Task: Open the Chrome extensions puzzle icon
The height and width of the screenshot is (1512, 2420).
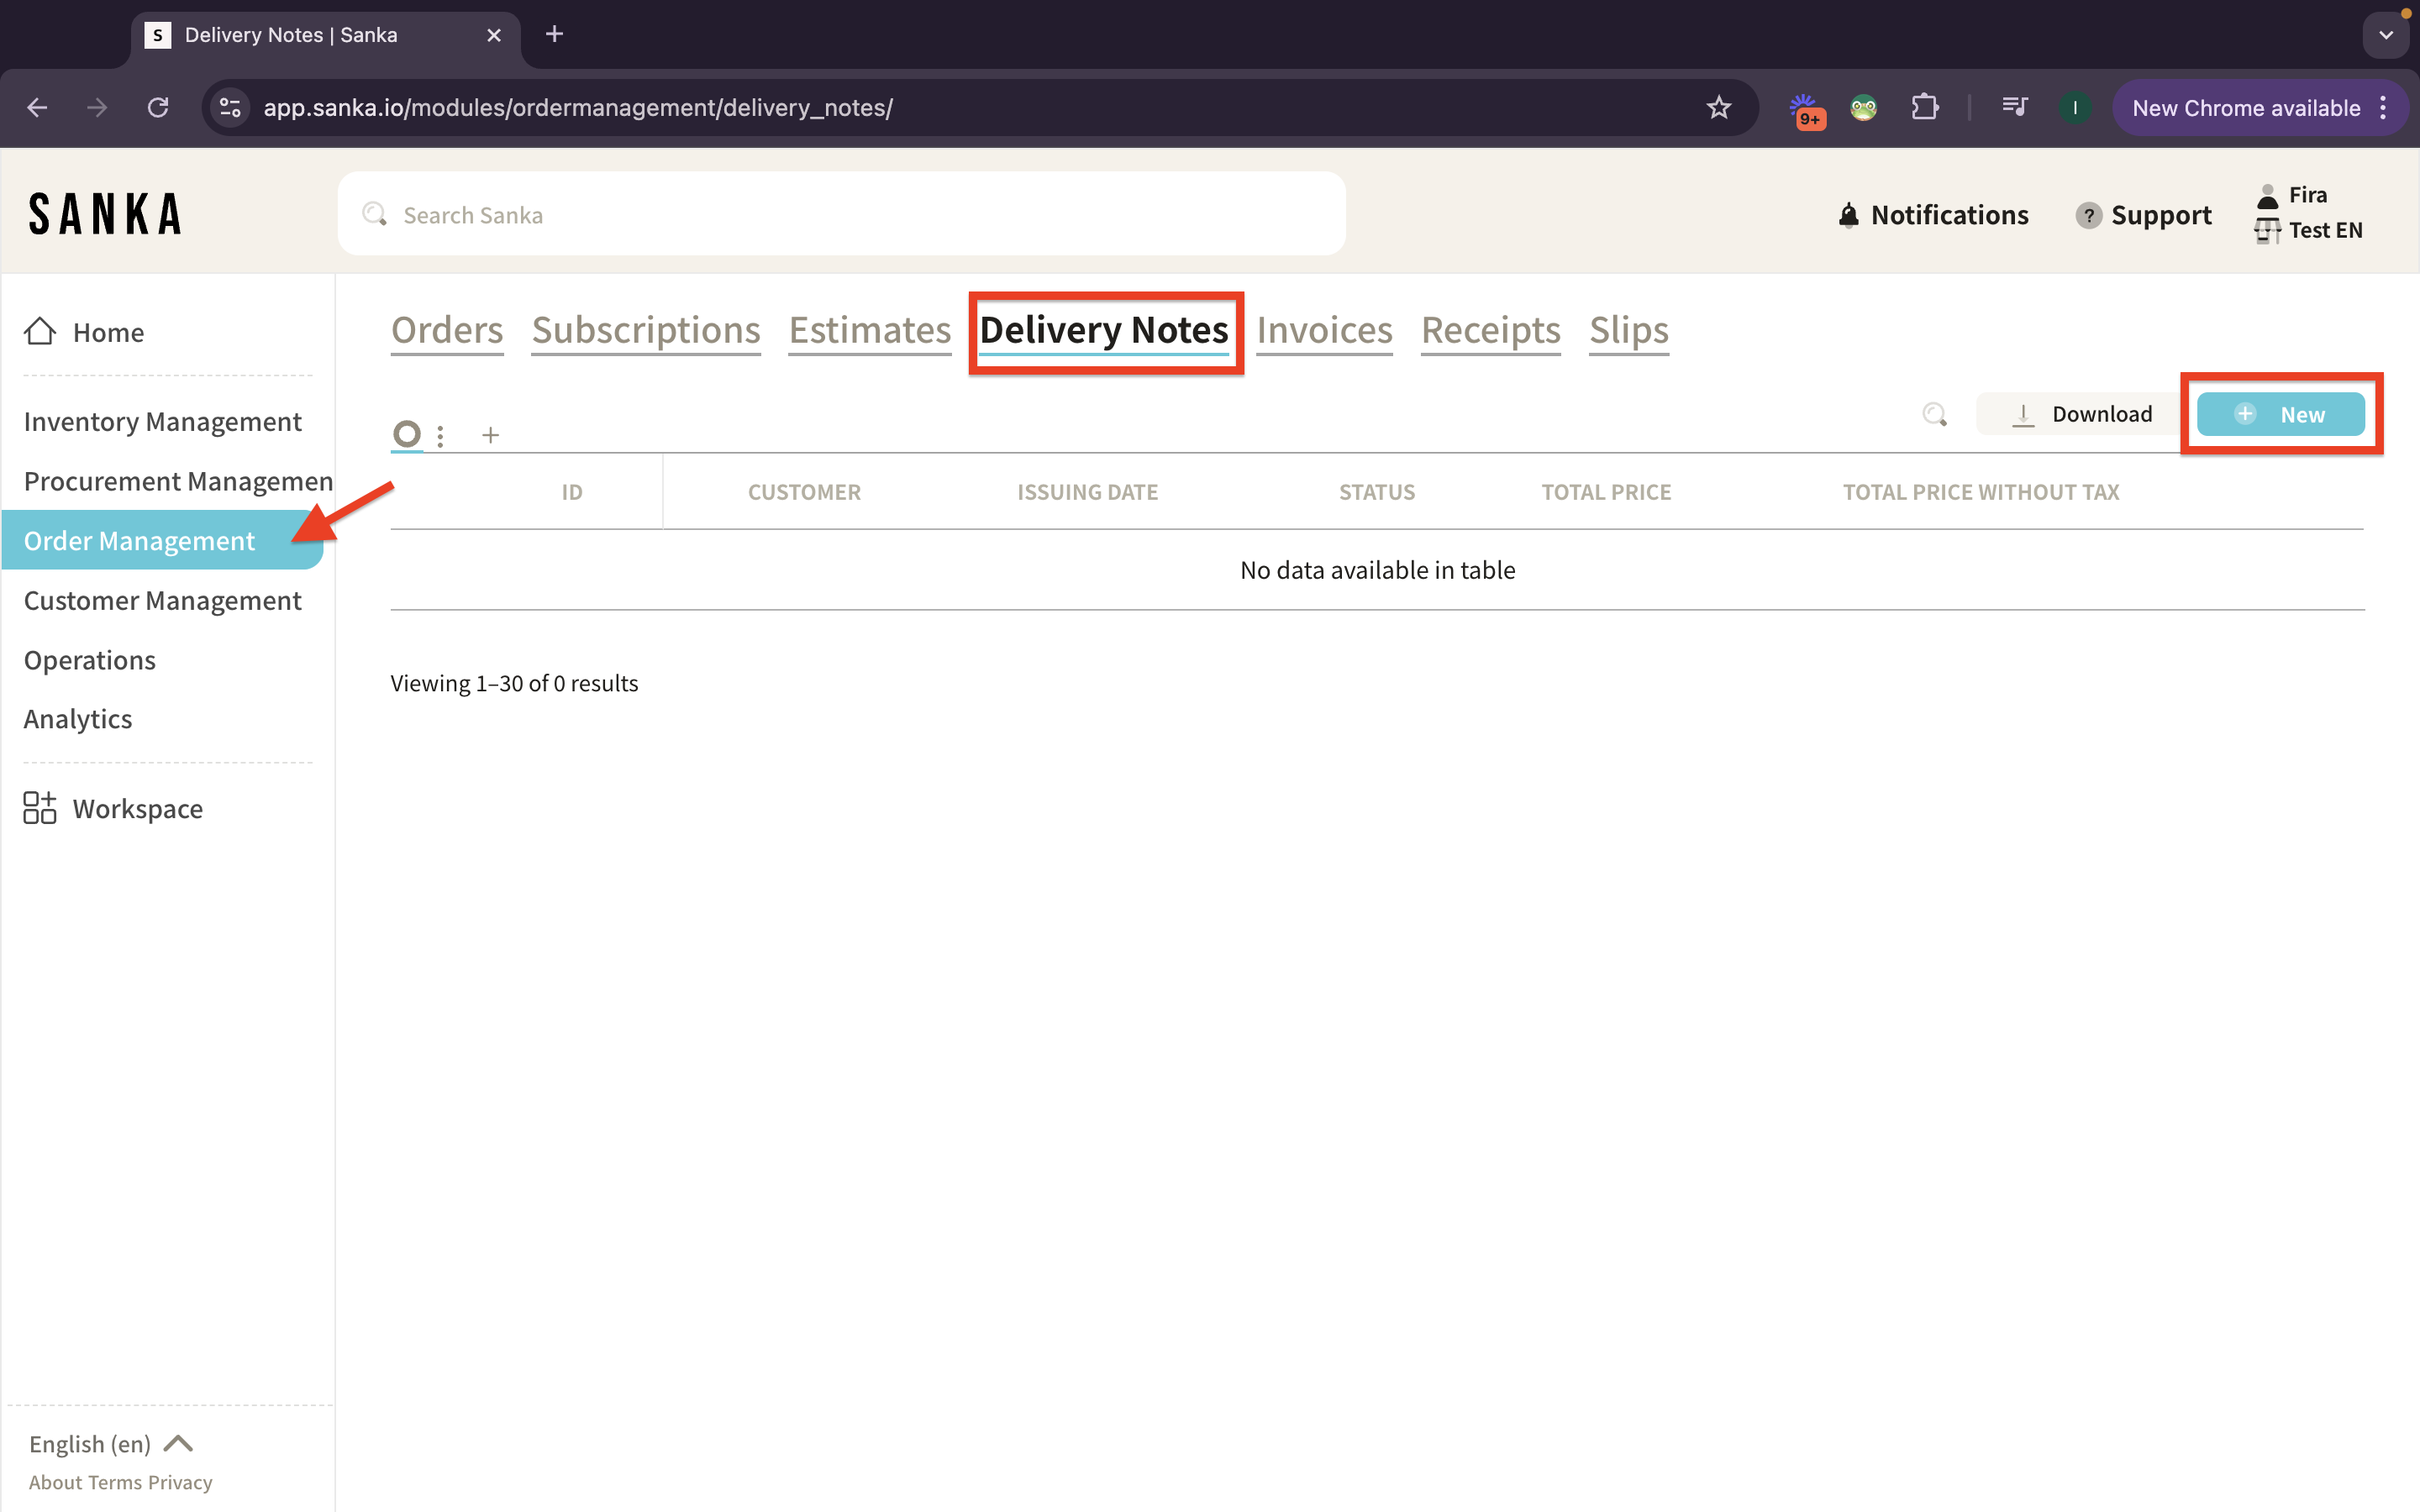Action: click(x=1924, y=108)
